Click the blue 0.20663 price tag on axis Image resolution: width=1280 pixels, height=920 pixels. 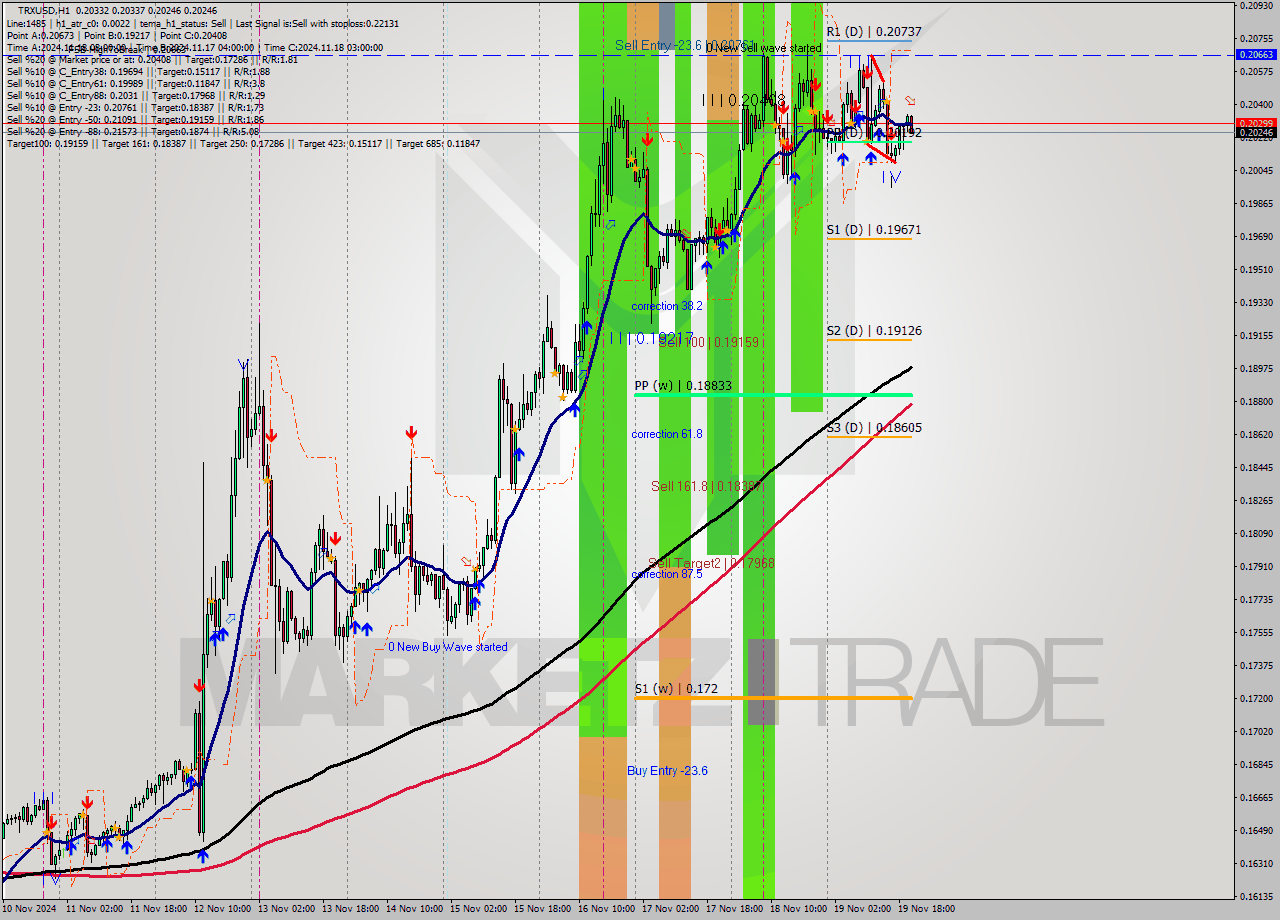(1255, 55)
